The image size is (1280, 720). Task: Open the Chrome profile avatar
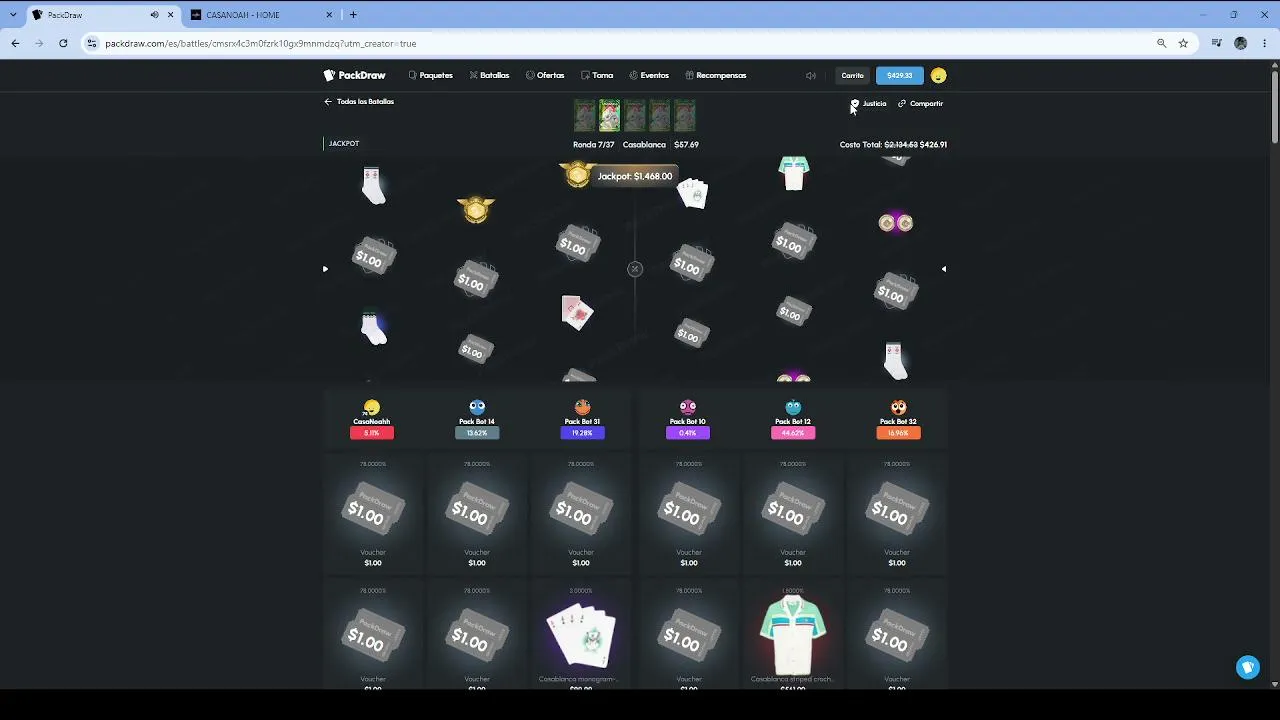coord(1241,43)
